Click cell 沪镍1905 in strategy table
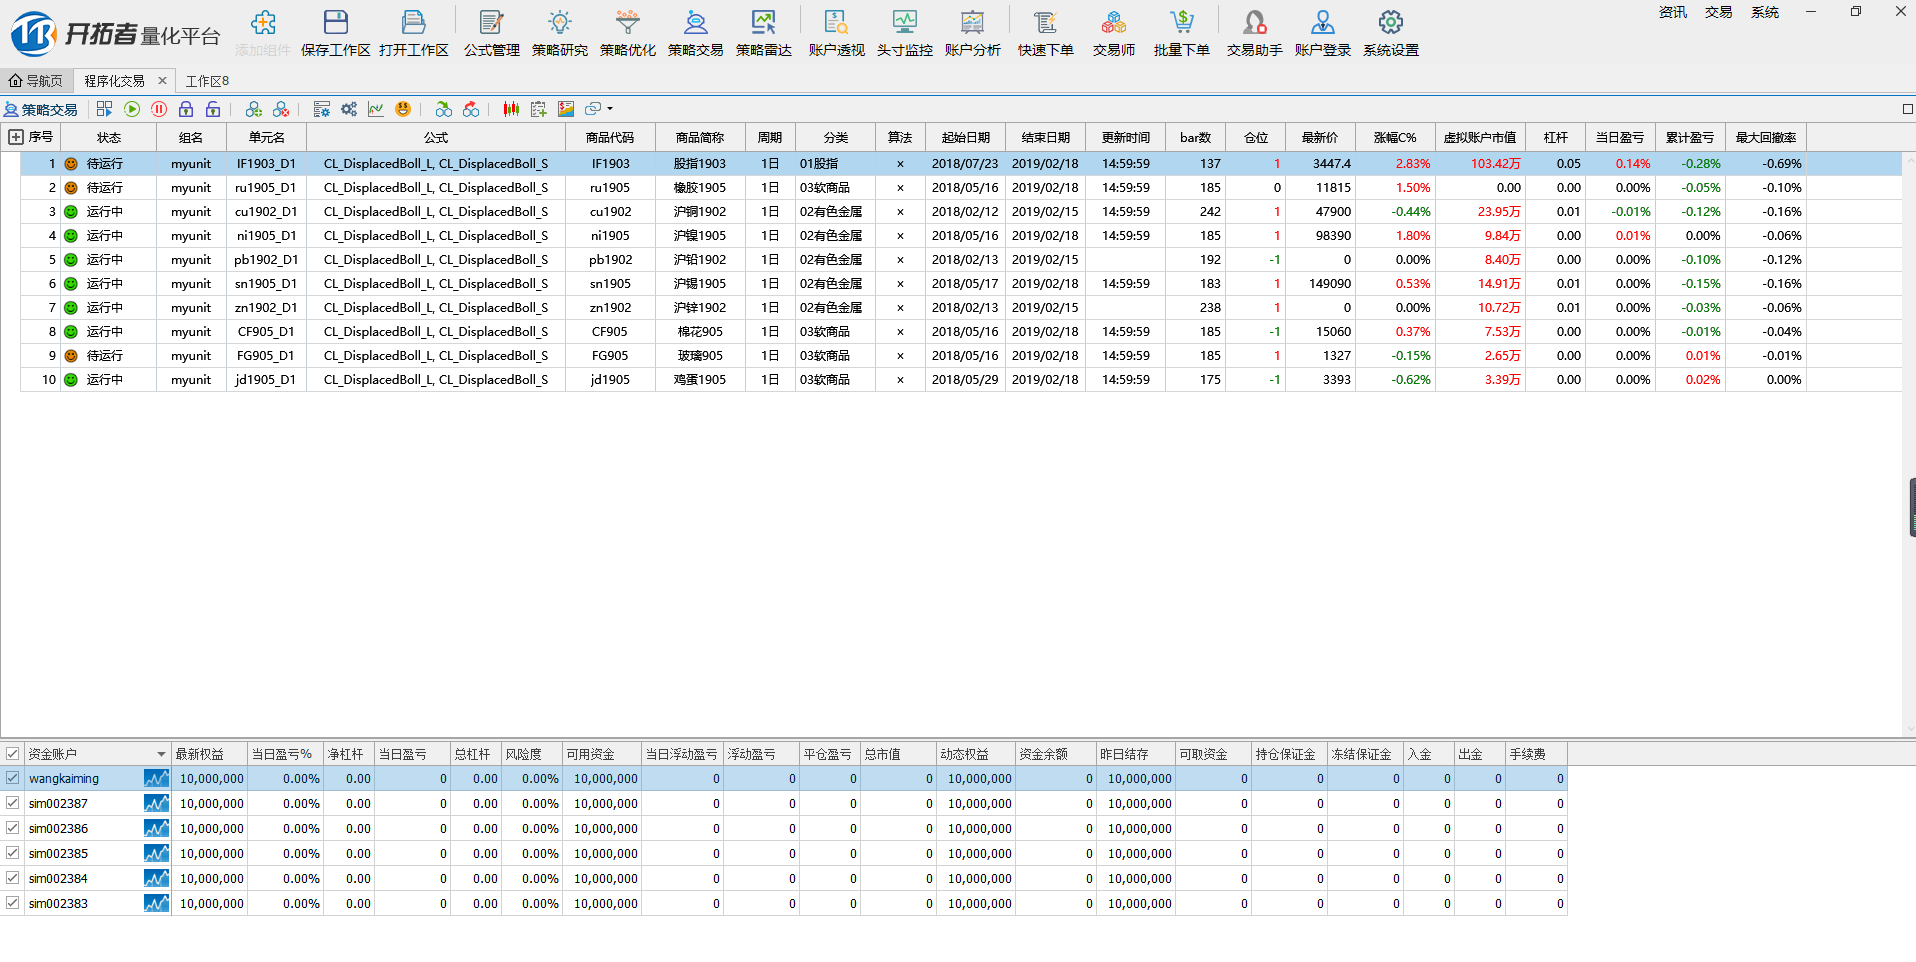The image size is (1916, 962). click(x=700, y=235)
